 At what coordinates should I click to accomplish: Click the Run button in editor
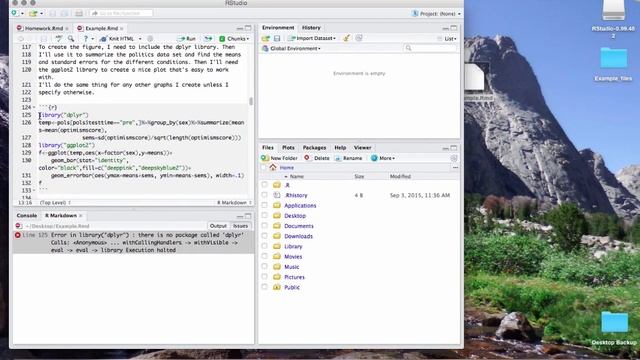tap(187, 38)
